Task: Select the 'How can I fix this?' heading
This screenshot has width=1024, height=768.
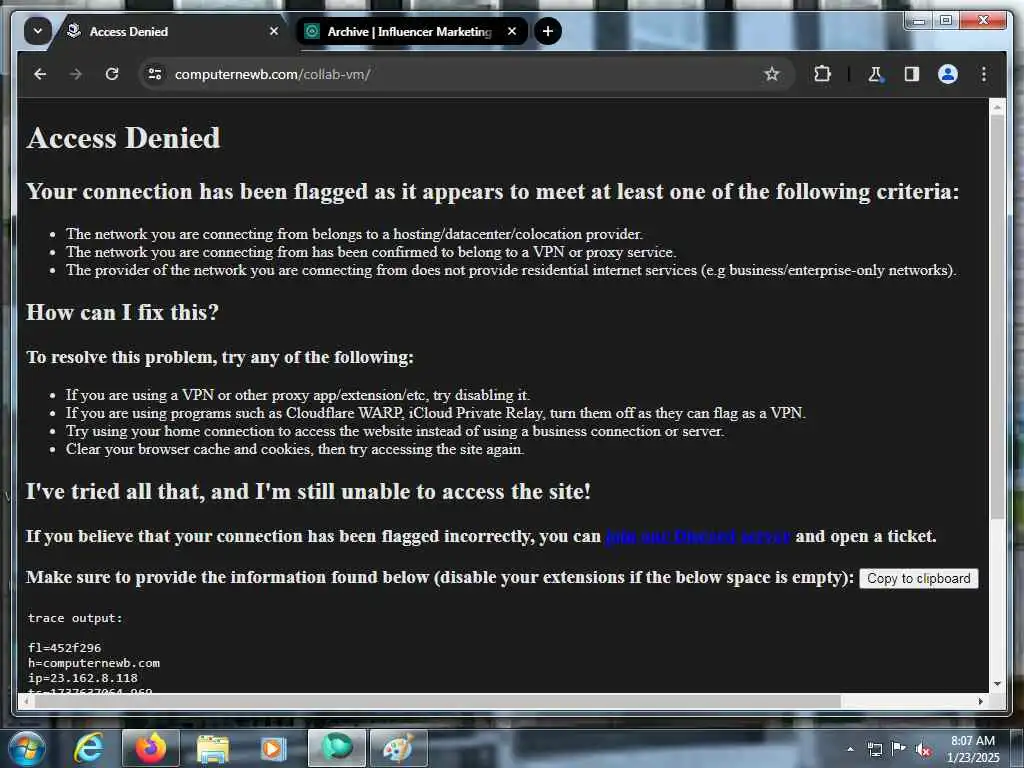Action: click(x=123, y=312)
